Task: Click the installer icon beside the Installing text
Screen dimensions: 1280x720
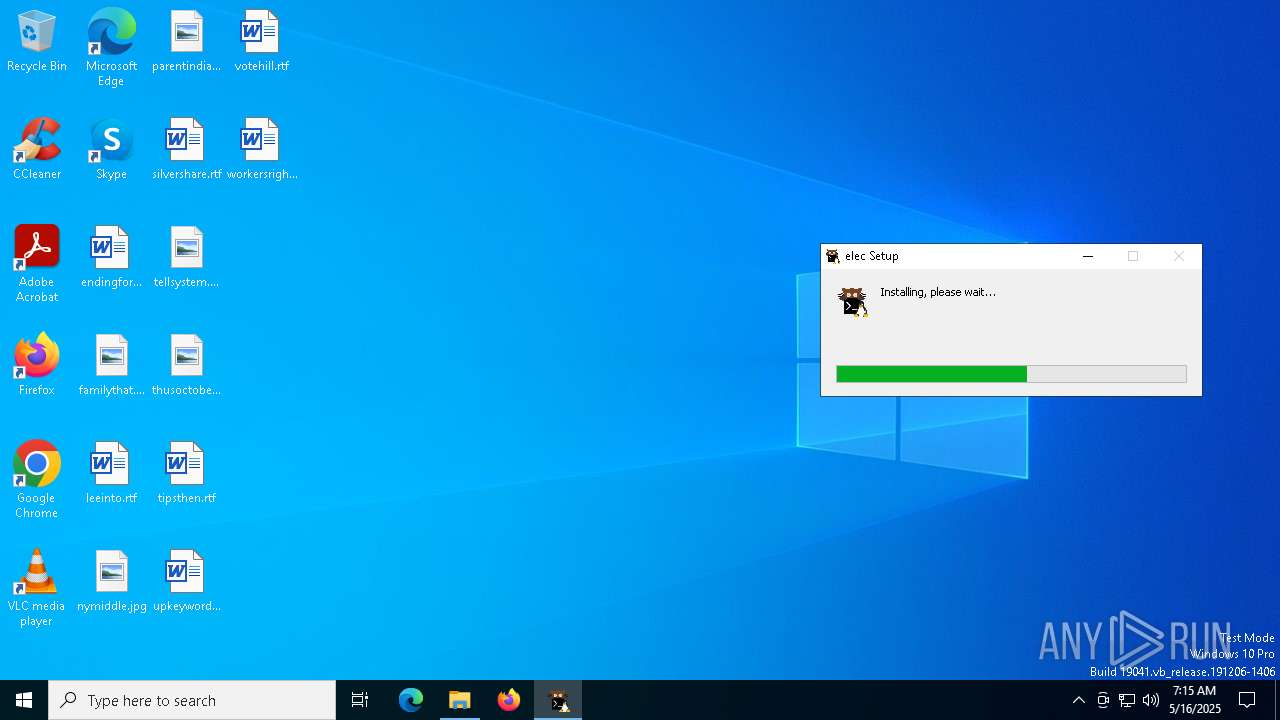Action: pos(852,301)
